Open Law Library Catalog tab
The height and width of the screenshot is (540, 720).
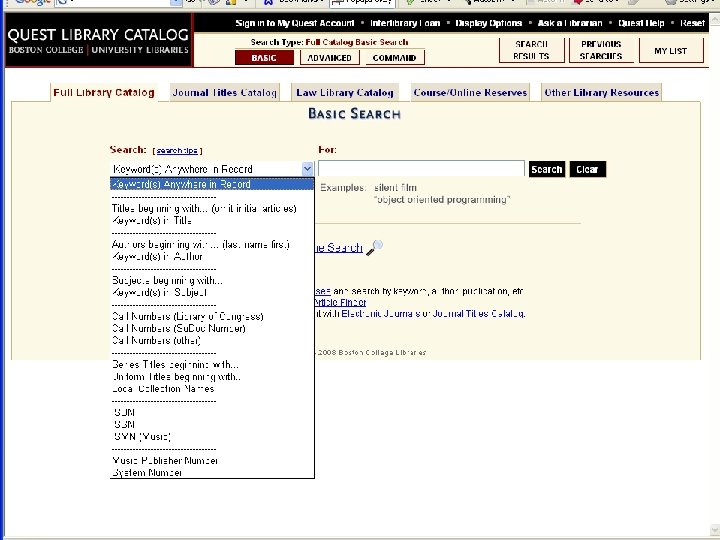click(345, 93)
